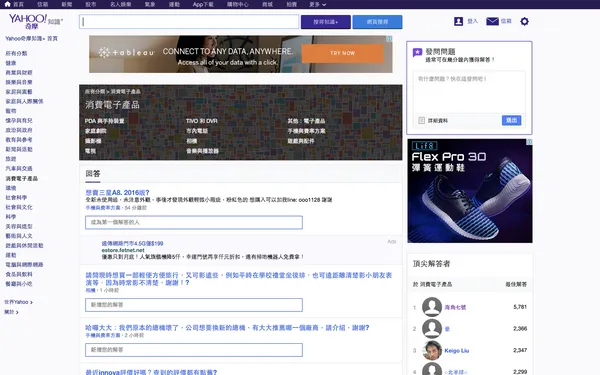Image resolution: width=600 pixels, height=375 pixels.
Task: Click the Yahoo奇摩 知識+ logo
Action: click(x=36, y=22)
